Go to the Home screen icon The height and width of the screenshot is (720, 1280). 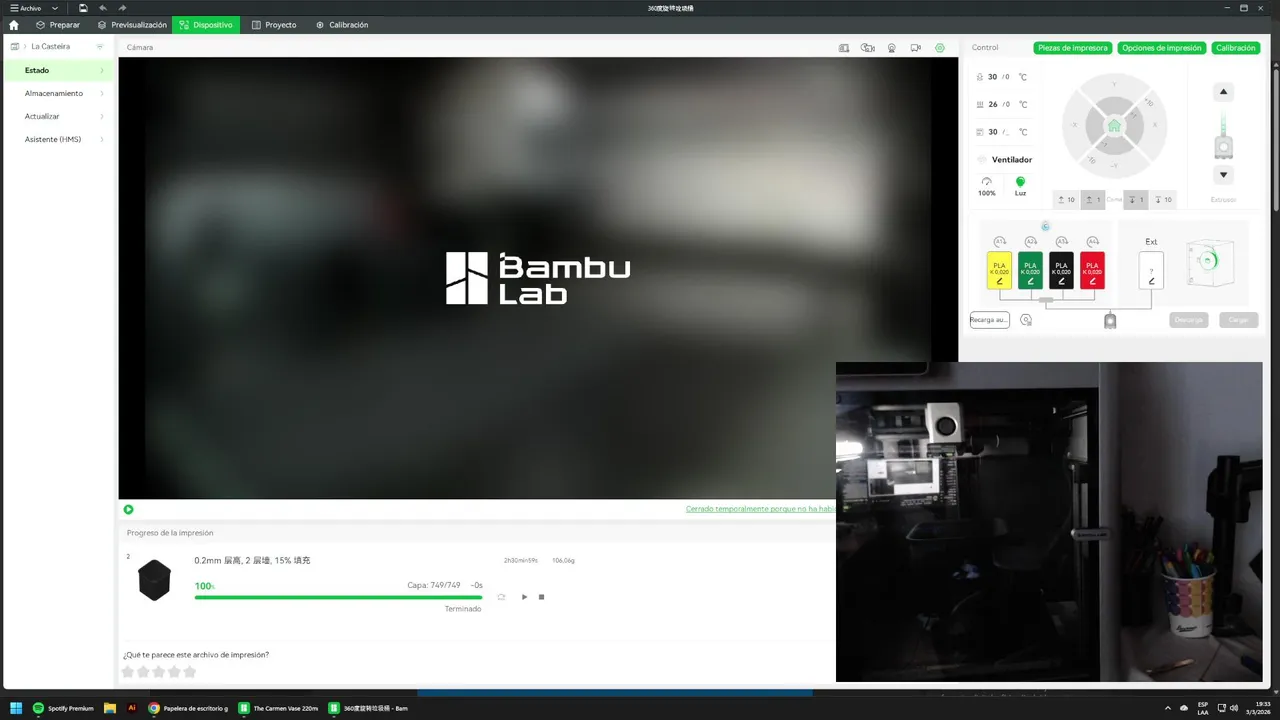coord(13,25)
